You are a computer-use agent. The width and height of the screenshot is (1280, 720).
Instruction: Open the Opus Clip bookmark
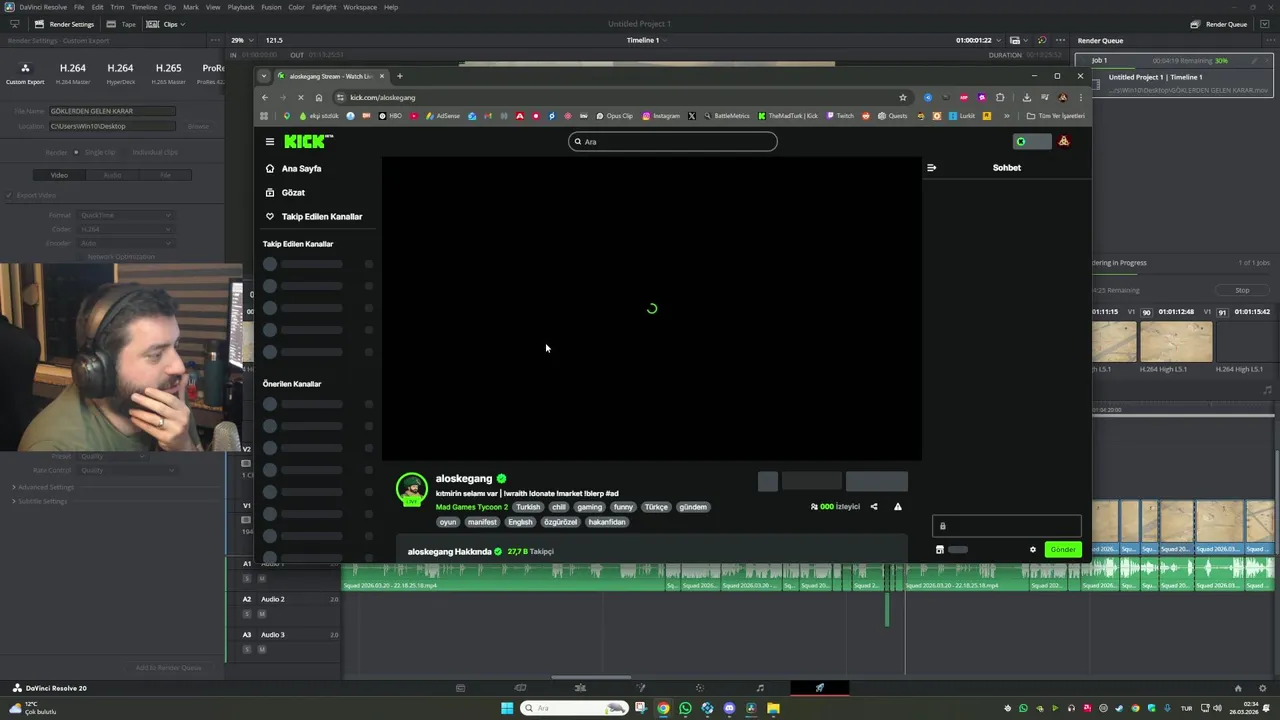pos(614,116)
